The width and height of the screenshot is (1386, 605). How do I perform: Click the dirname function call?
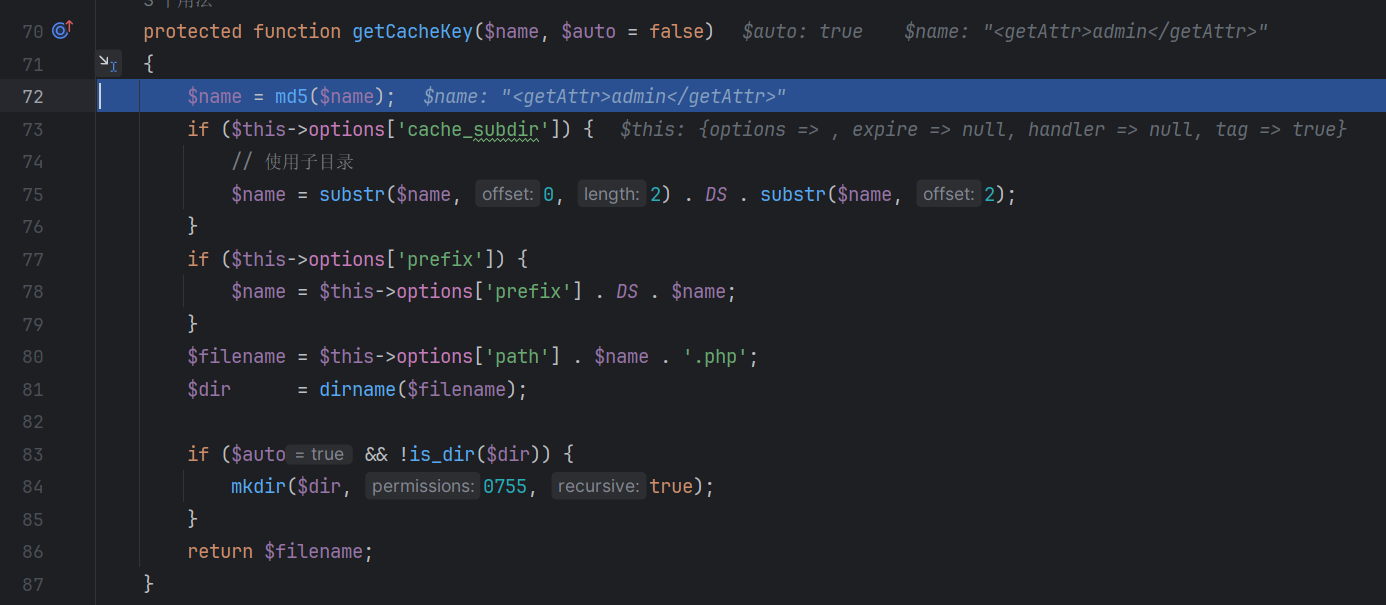[358, 389]
